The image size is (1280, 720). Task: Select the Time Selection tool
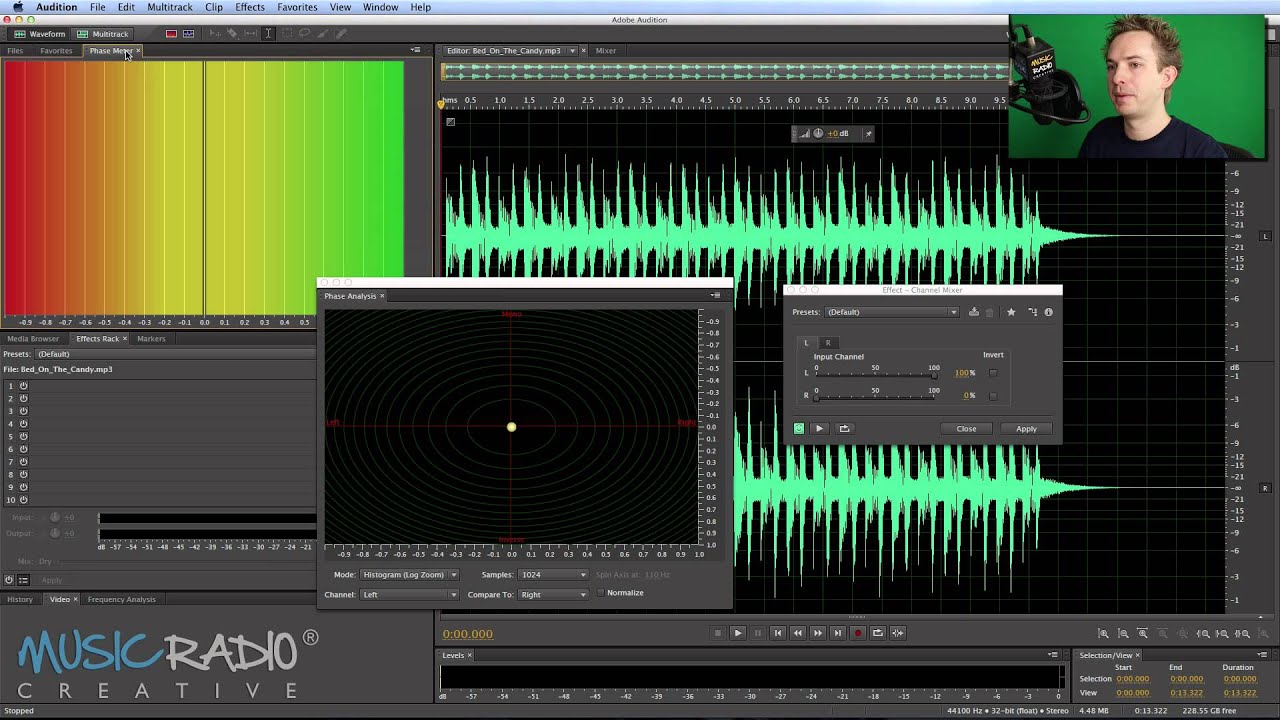pos(268,34)
